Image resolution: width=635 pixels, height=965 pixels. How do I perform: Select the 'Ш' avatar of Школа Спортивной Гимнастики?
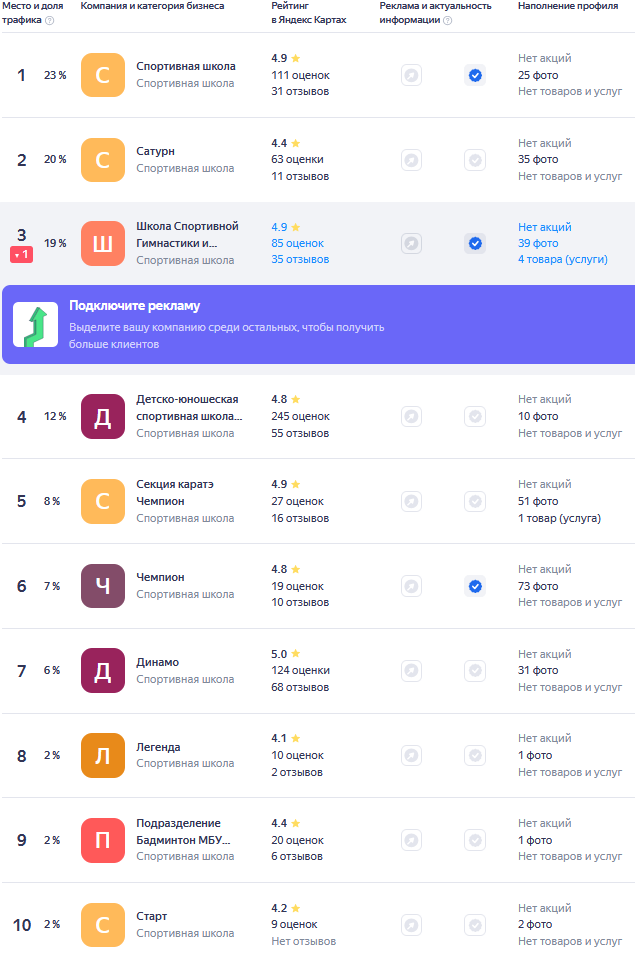pyautogui.click(x=103, y=244)
